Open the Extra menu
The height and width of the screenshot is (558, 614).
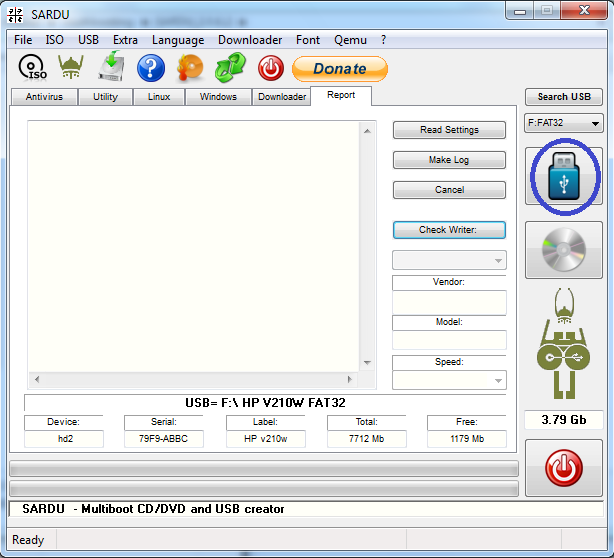point(125,40)
